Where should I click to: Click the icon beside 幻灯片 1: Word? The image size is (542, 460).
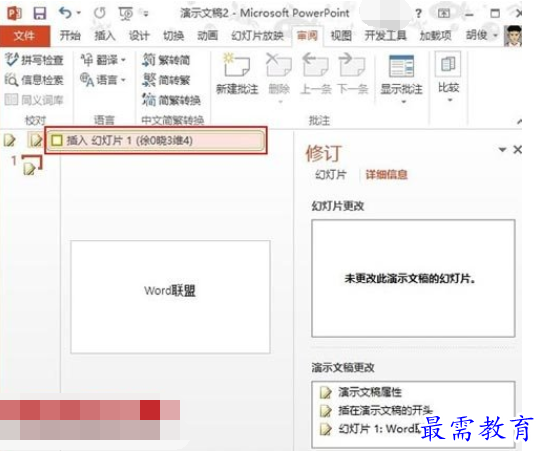[325, 429]
